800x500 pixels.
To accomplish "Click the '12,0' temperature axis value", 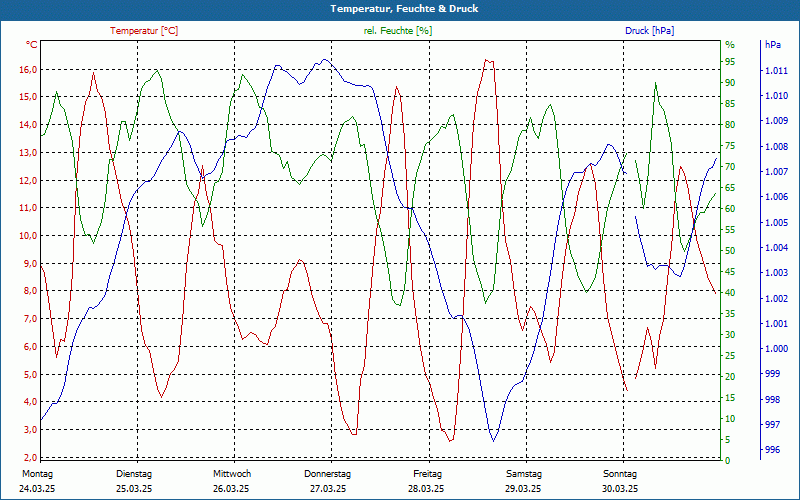I will click(x=28, y=180).
